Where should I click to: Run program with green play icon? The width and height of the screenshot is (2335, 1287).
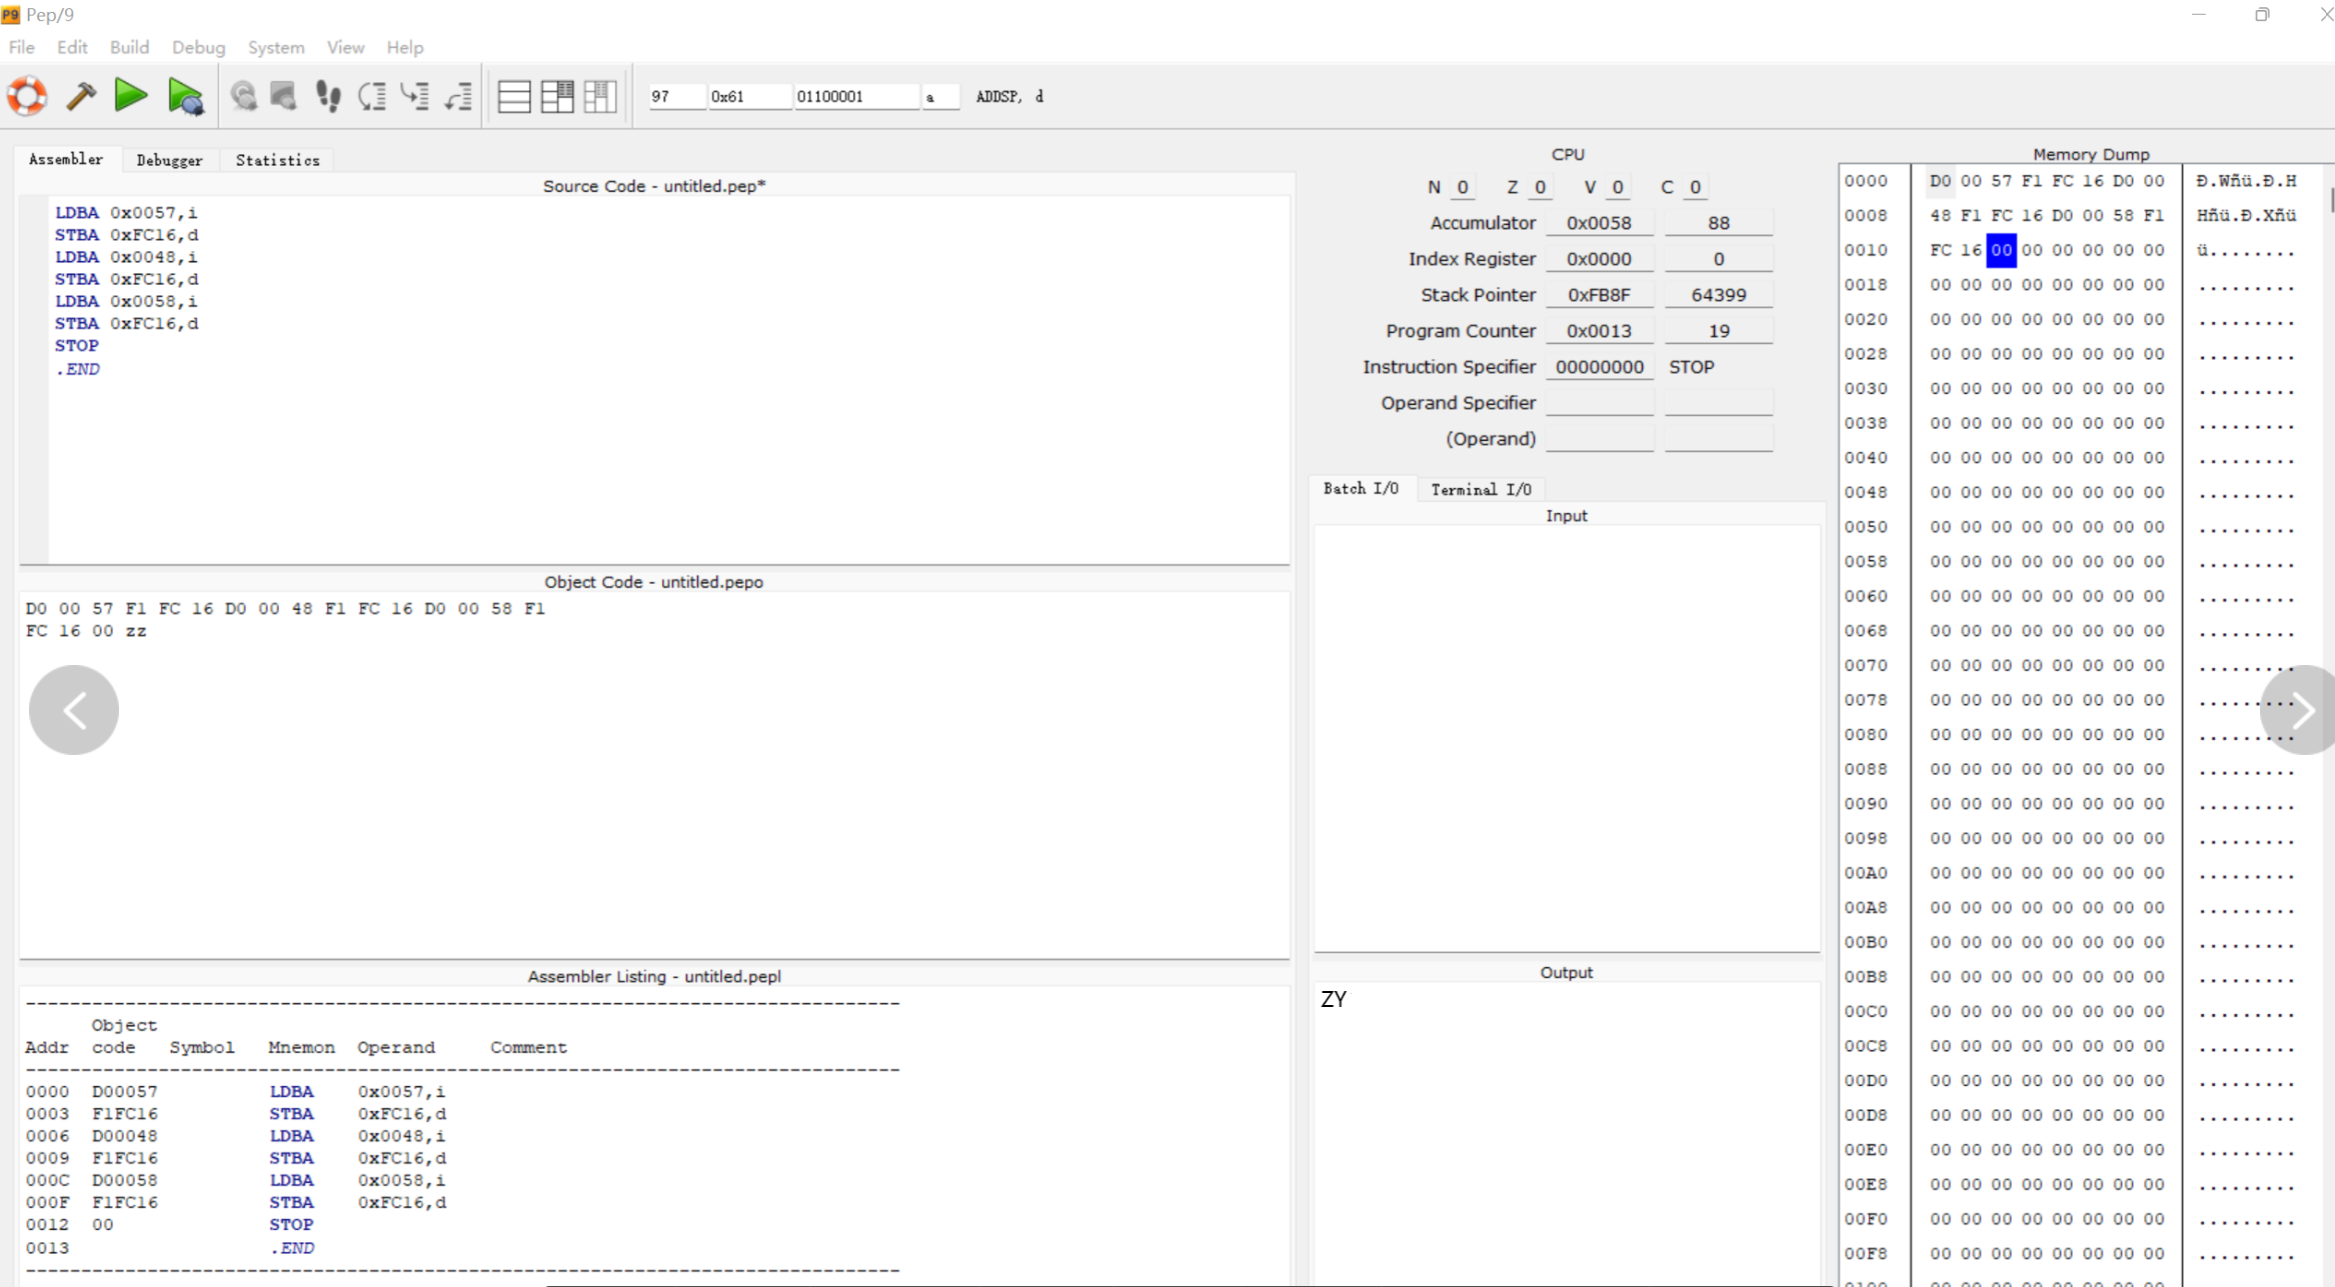pyautogui.click(x=131, y=96)
